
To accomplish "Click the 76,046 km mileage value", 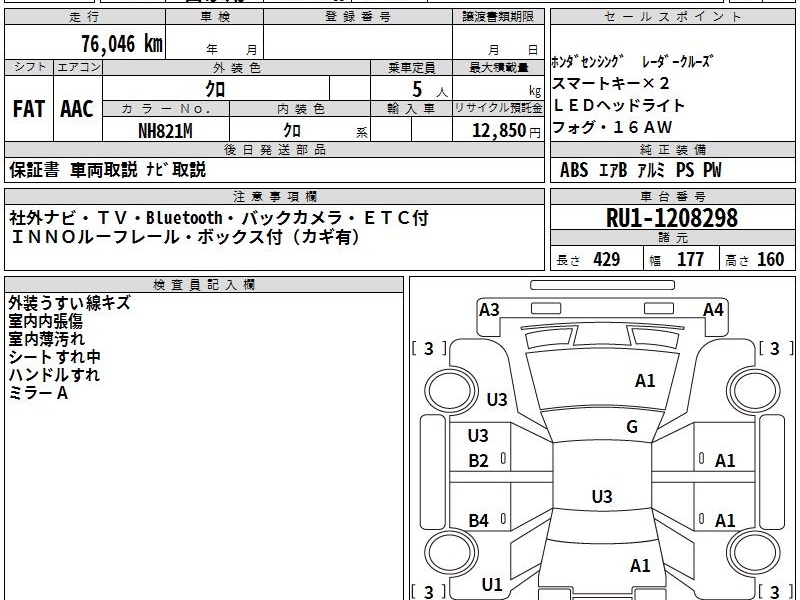I will coord(121,44).
